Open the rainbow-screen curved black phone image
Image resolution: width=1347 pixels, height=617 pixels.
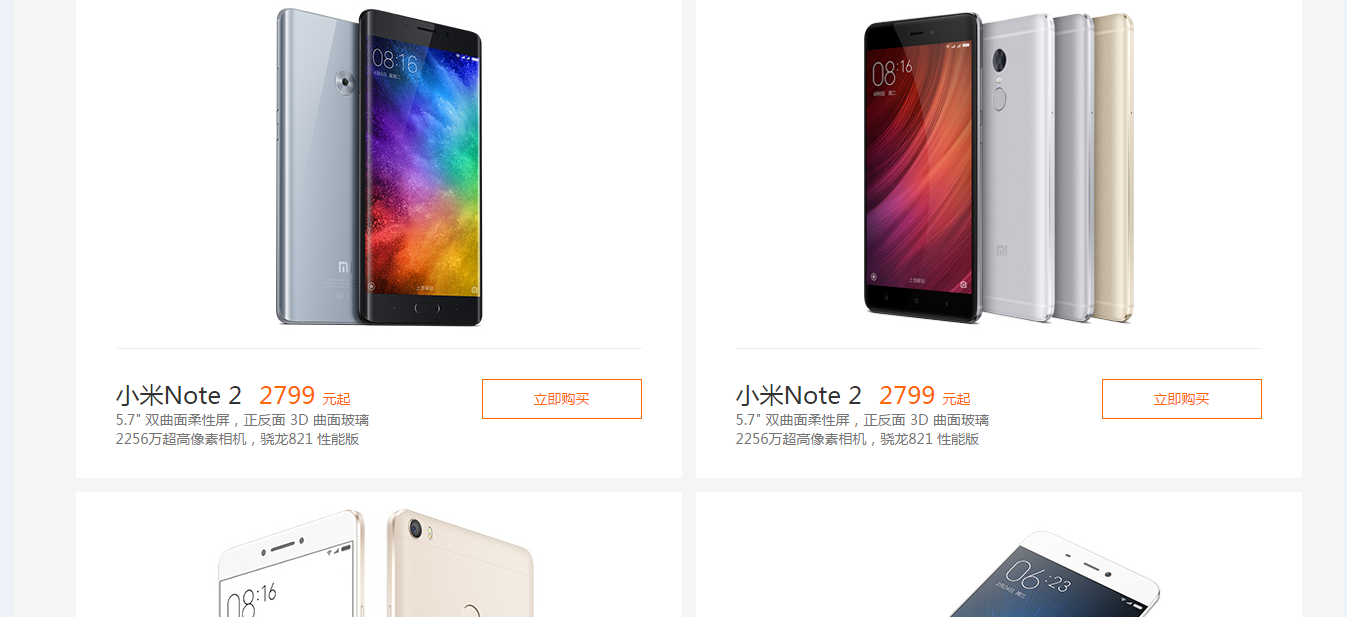pos(421,167)
